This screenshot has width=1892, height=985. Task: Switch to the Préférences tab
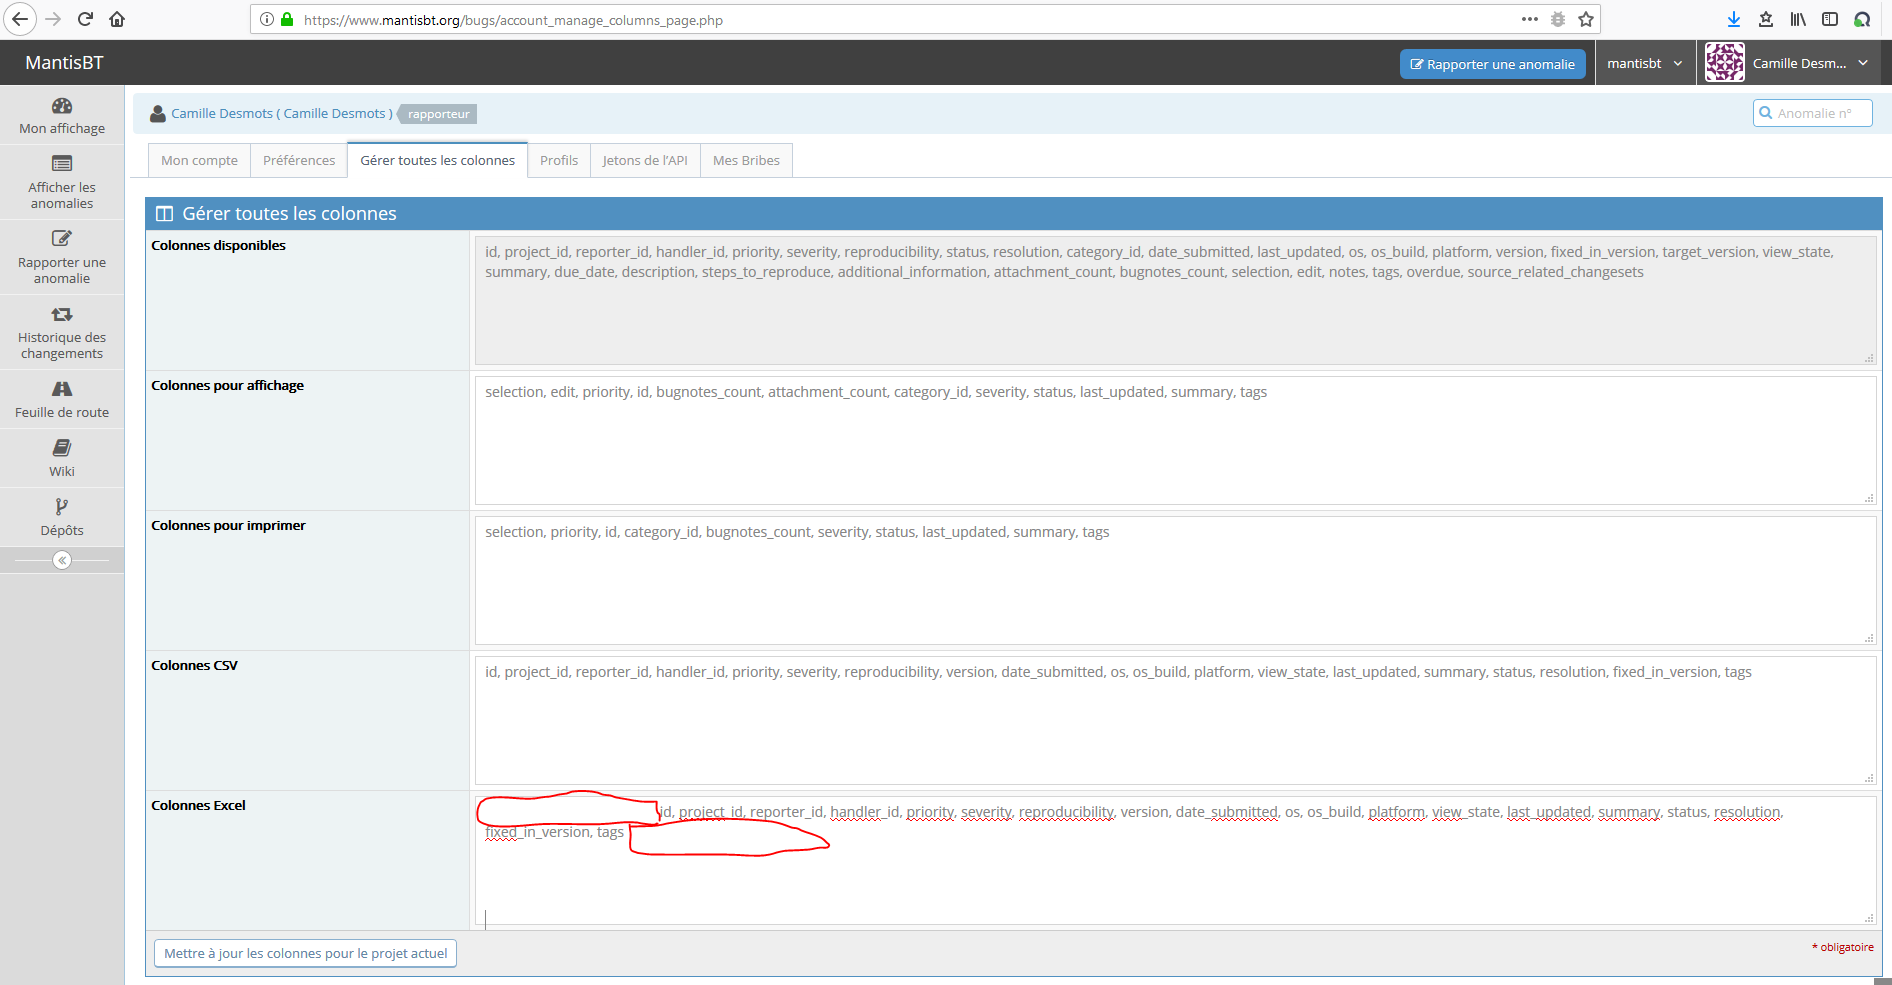point(299,160)
